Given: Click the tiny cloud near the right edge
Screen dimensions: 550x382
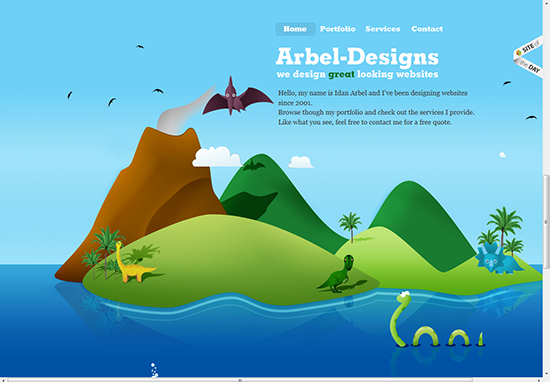Looking at the screenshot, I should pyautogui.click(x=503, y=155).
